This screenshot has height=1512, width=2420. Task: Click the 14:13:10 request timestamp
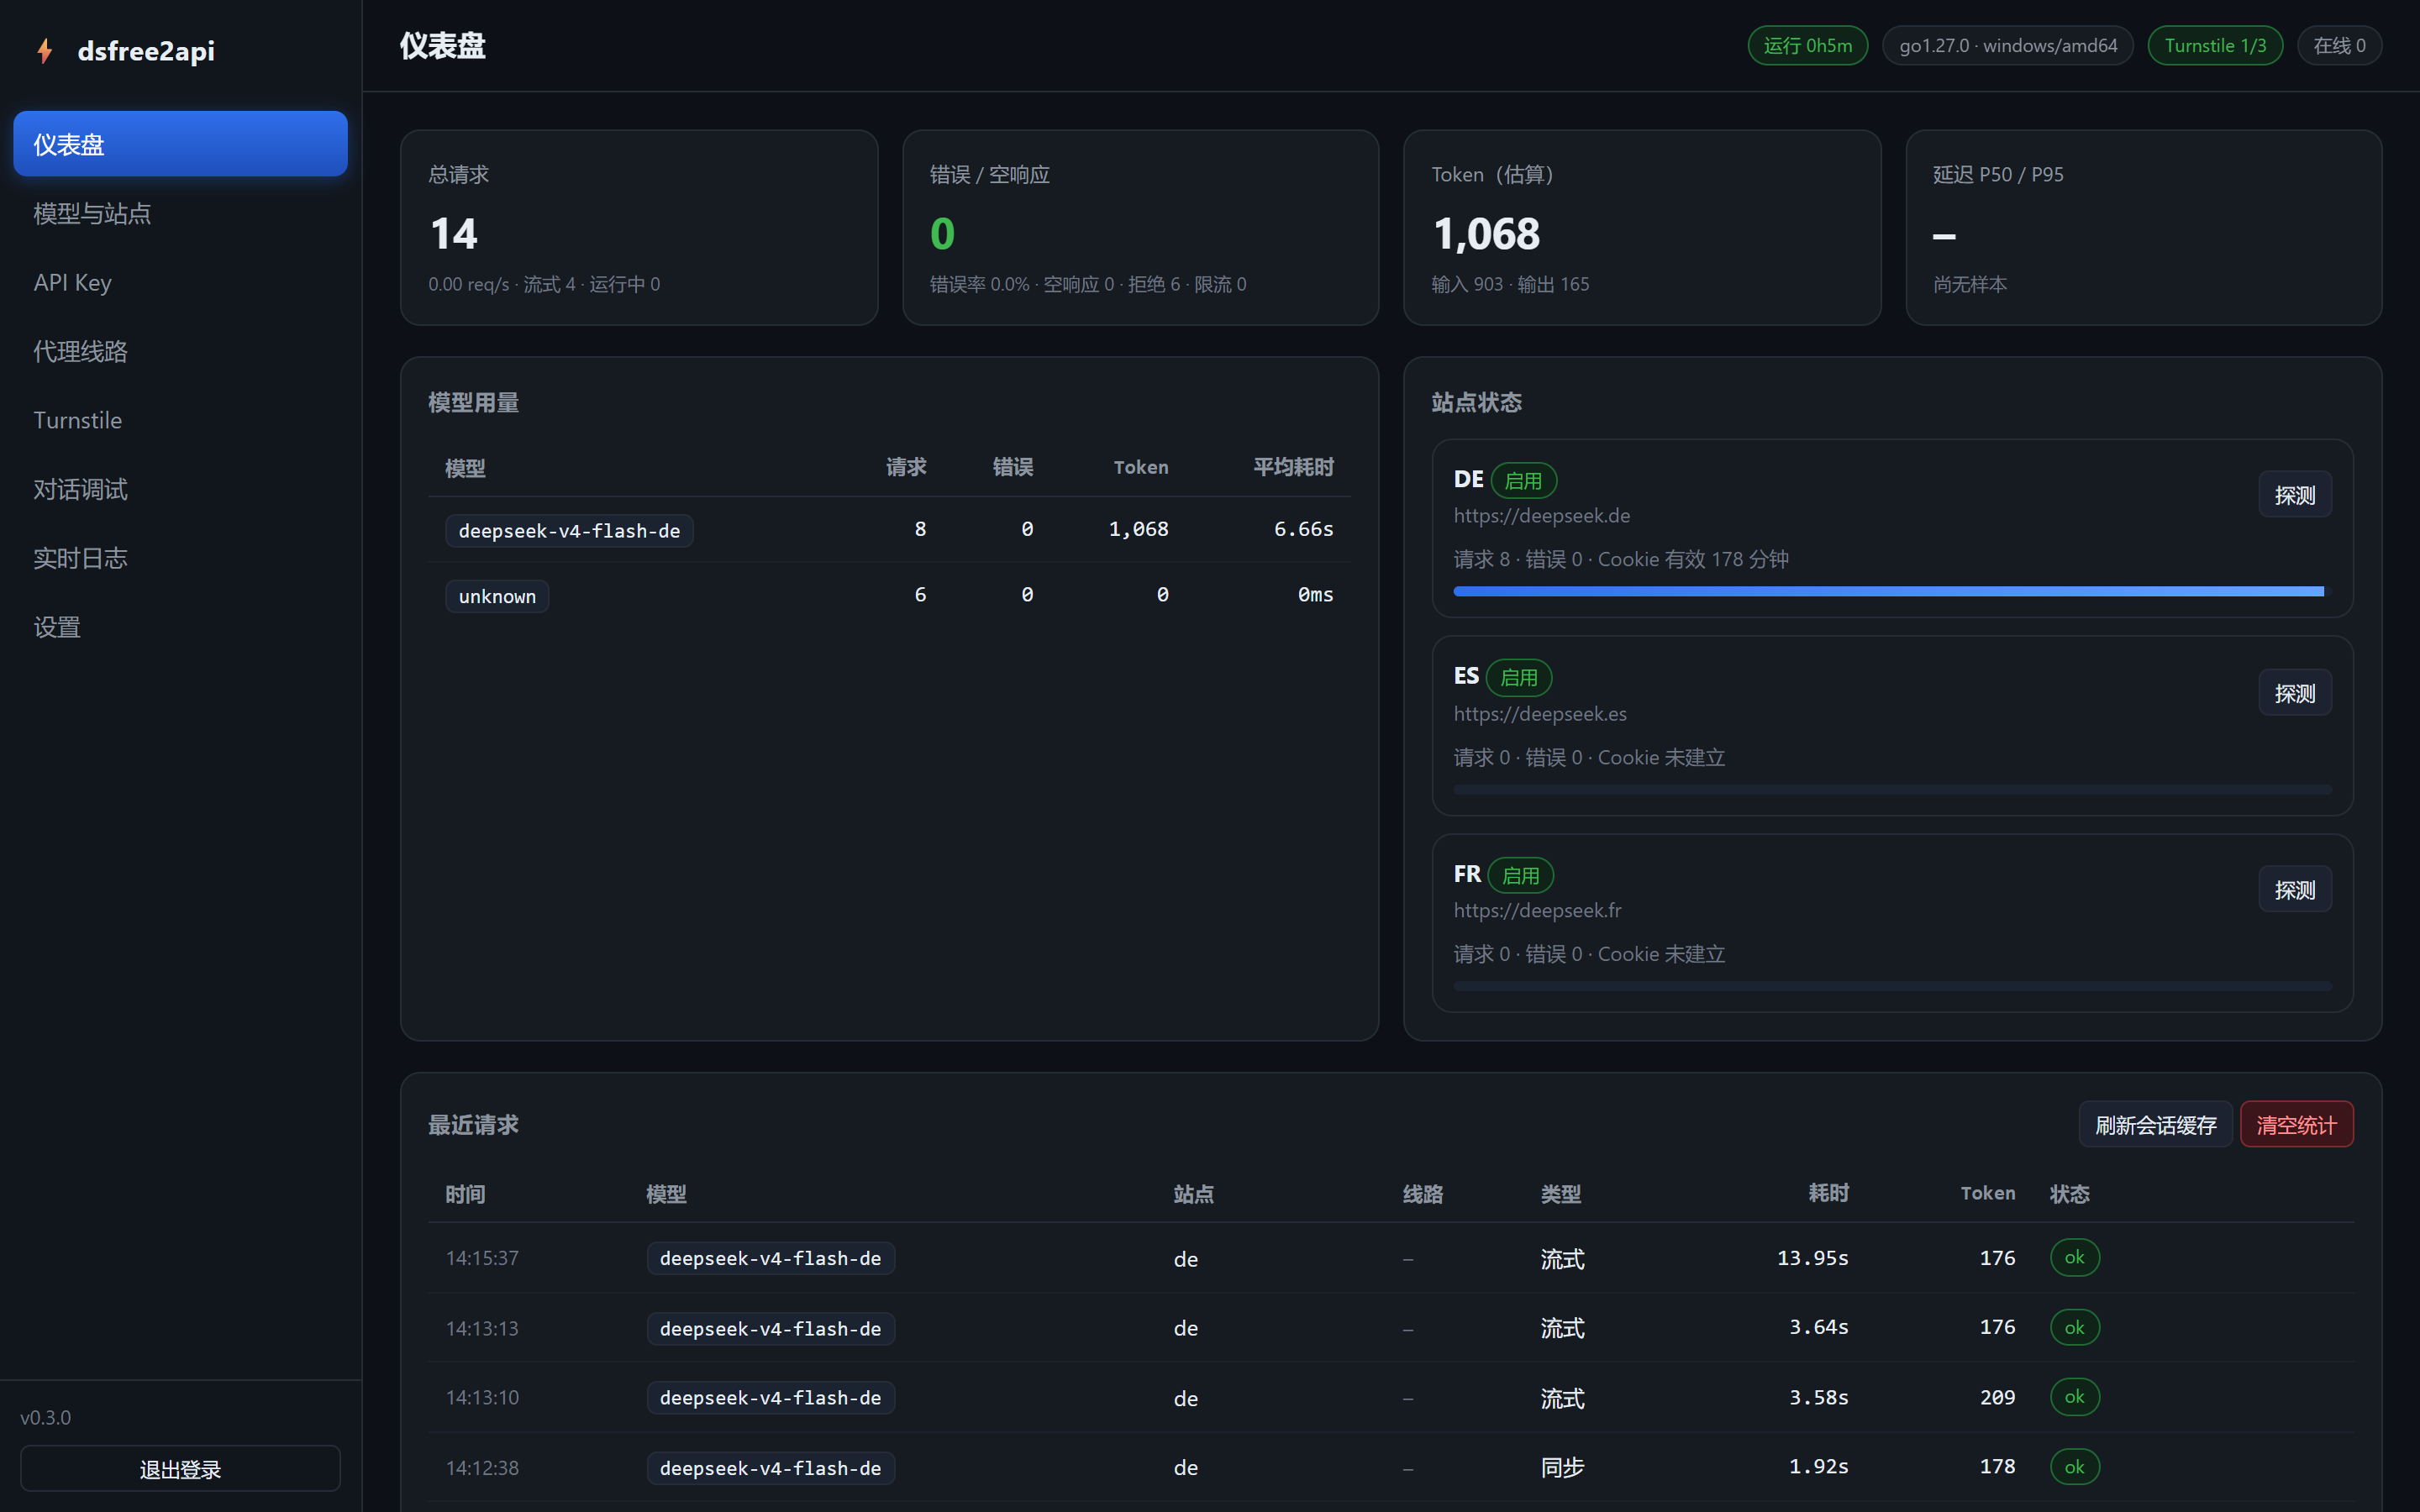[x=482, y=1398]
